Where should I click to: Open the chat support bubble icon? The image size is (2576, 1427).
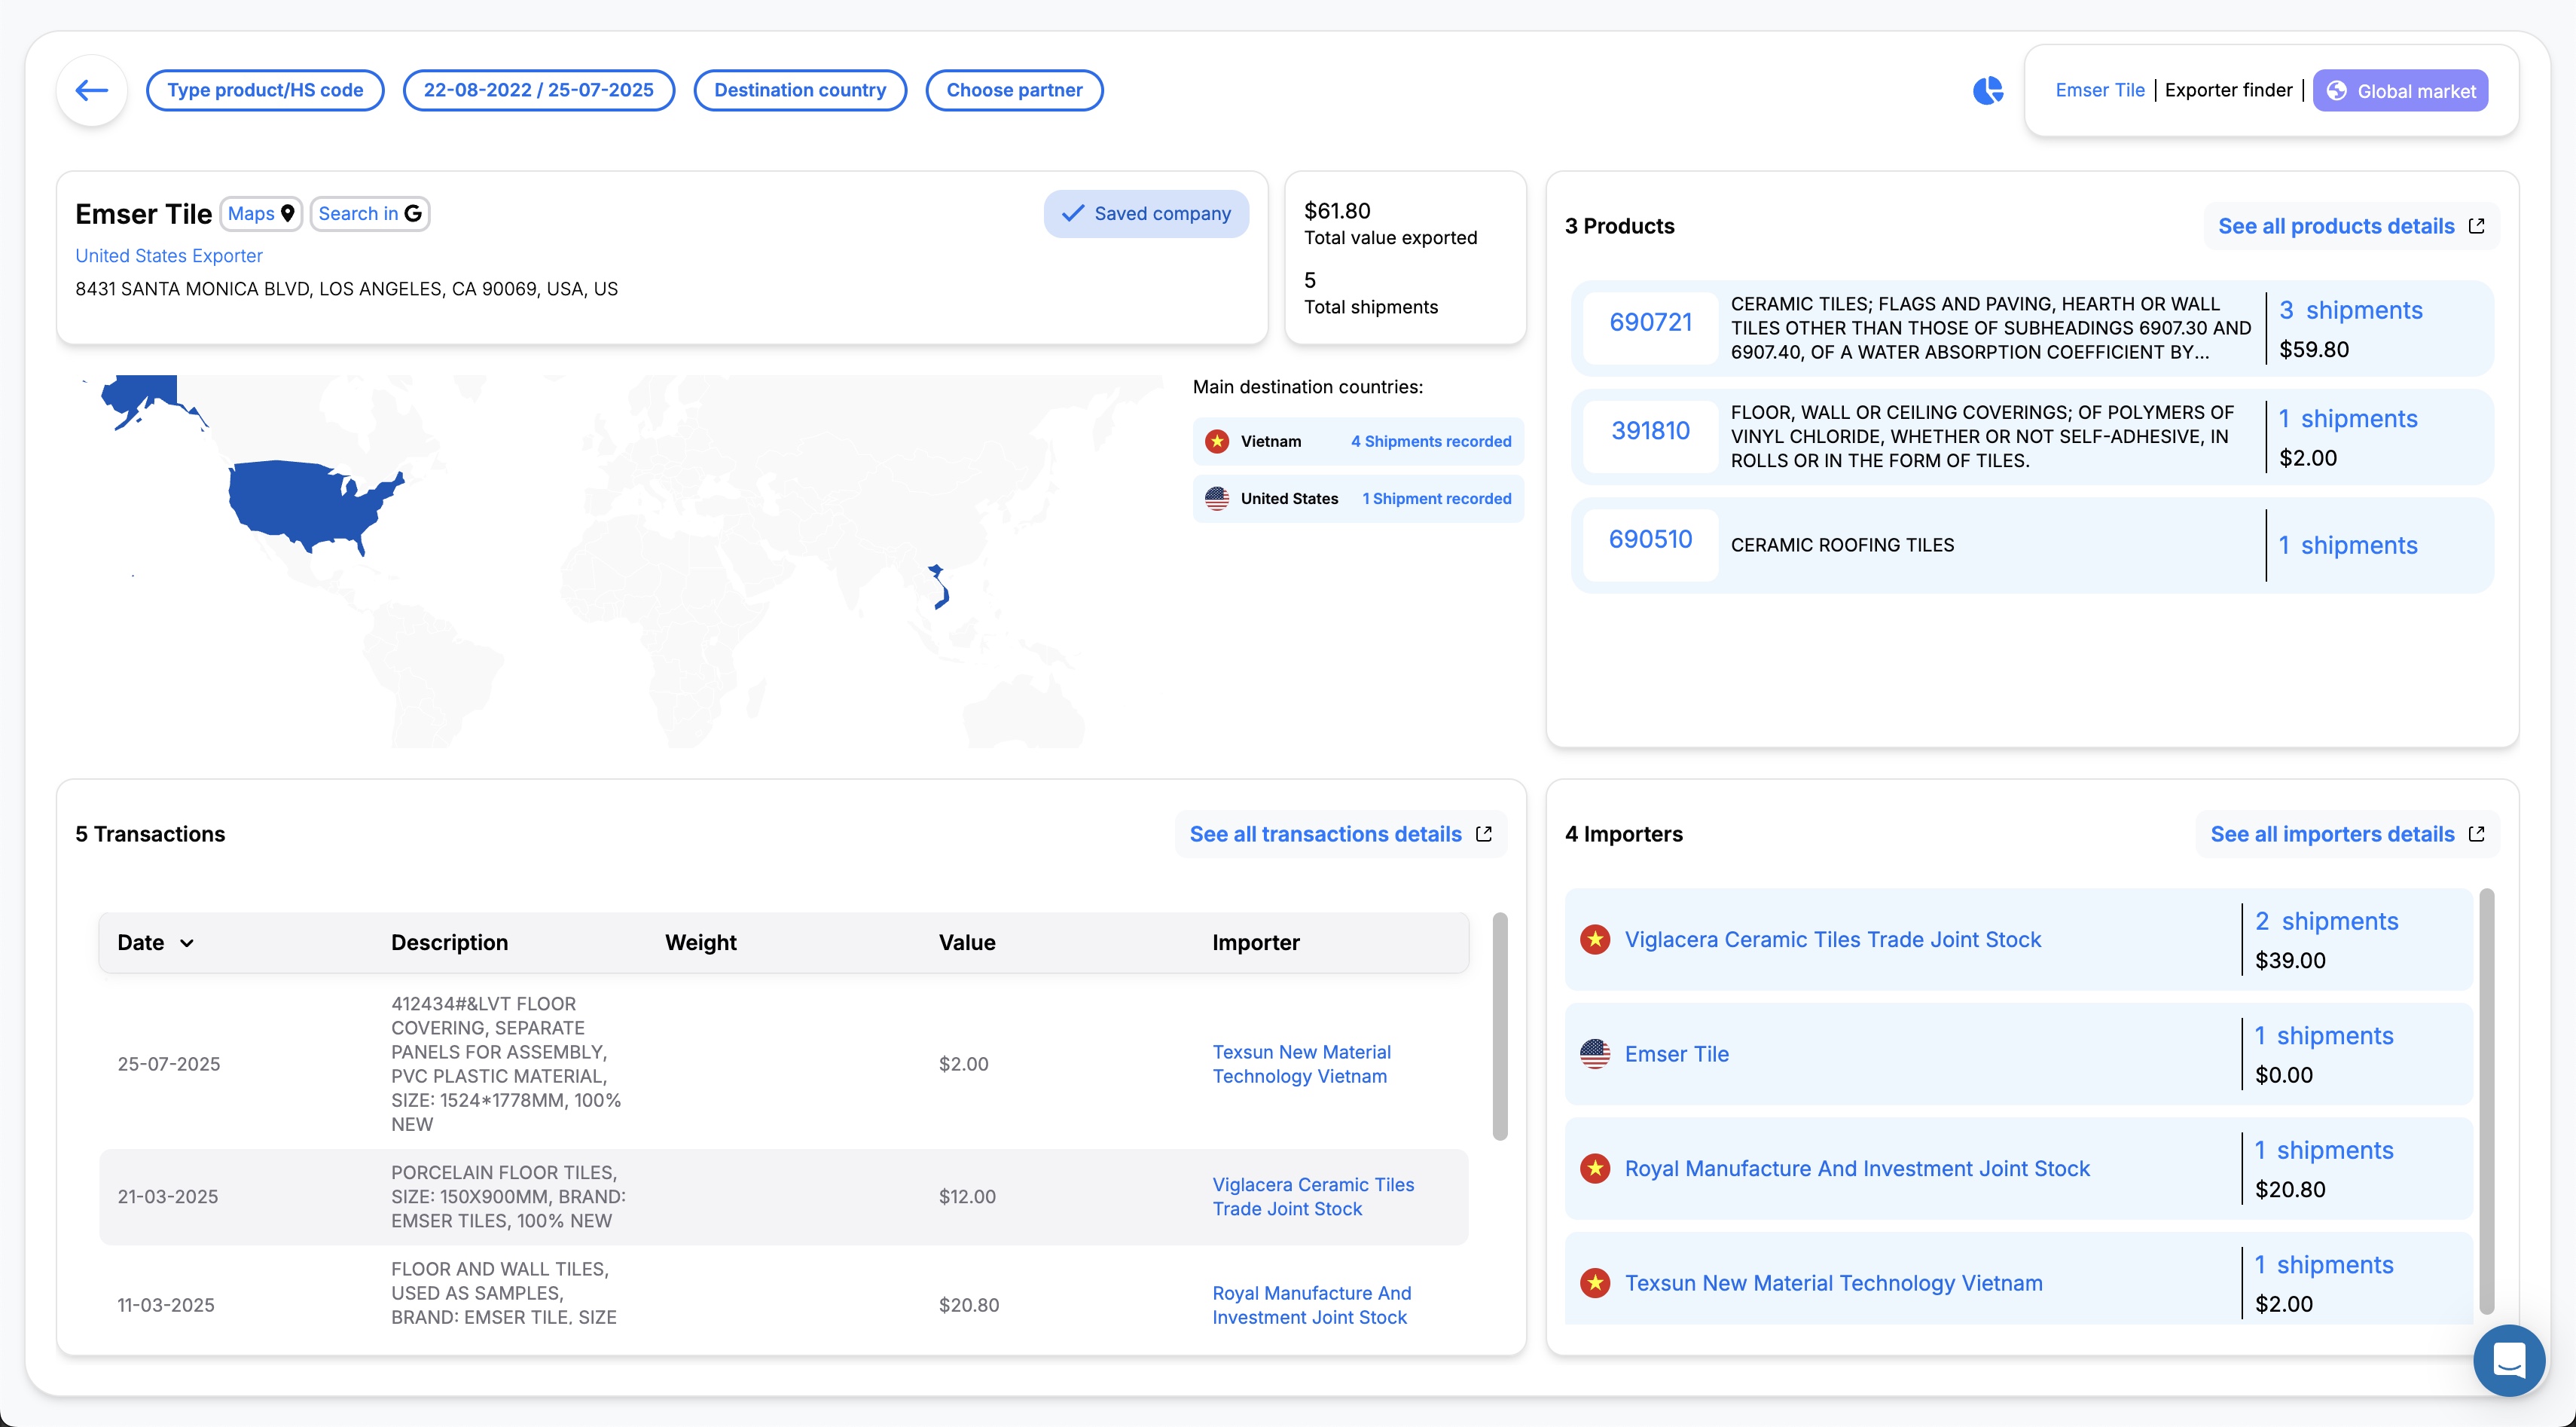[2508, 1360]
